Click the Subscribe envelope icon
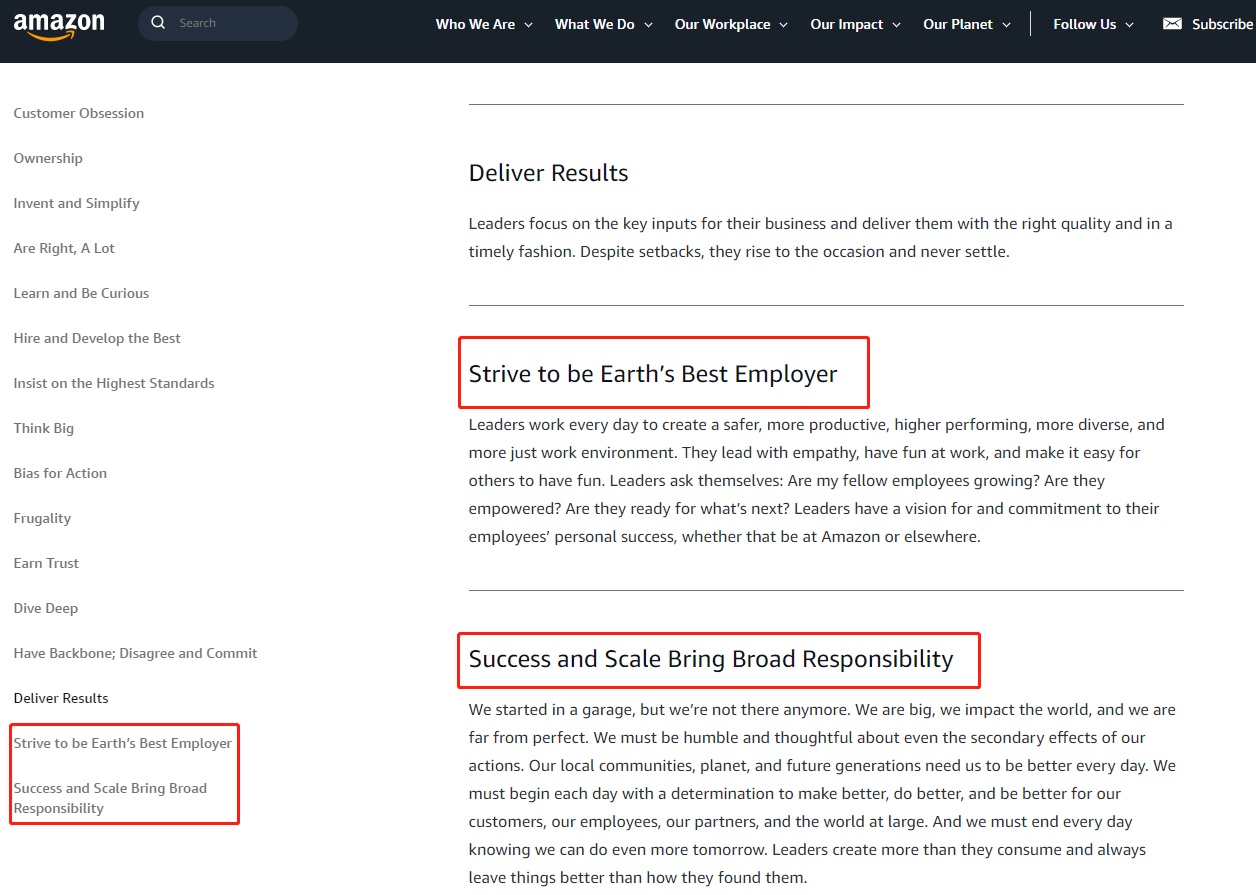Viewport: 1256px width, 895px height. click(x=1172, y=24)
